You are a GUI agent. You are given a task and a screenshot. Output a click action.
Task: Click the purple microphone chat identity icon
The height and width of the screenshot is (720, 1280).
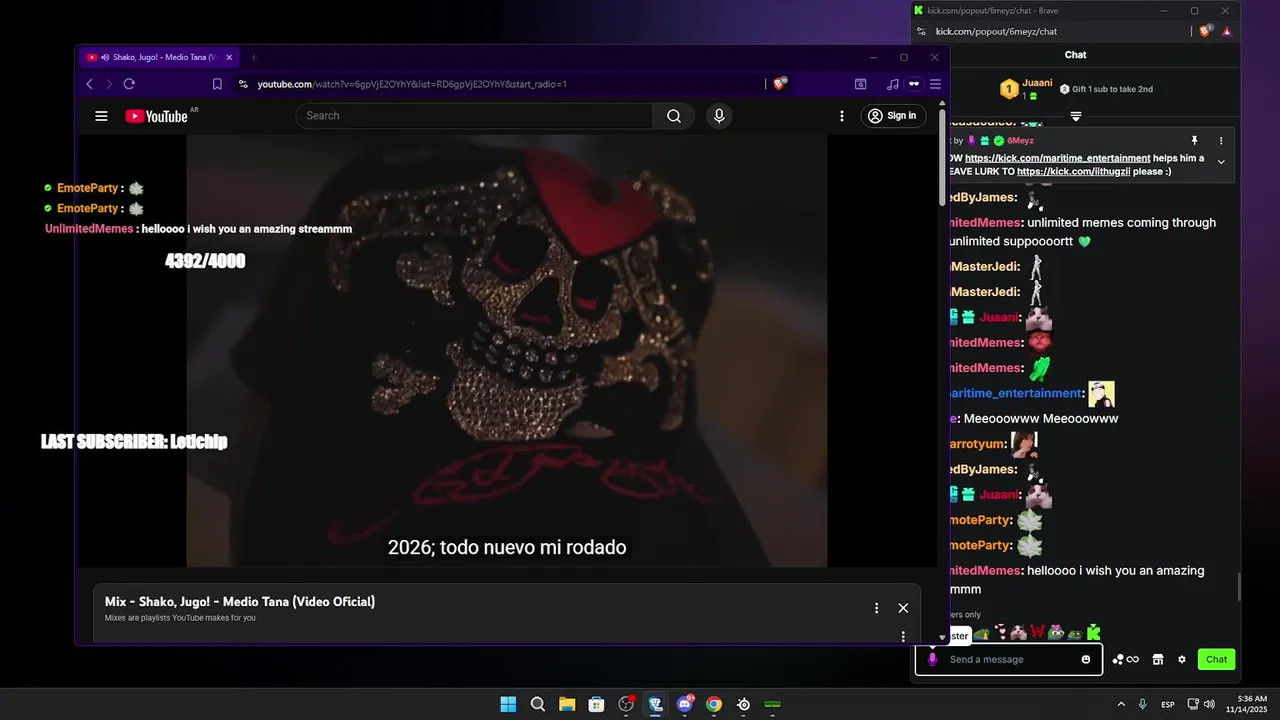pyautogui.click(x=933, y=659)
